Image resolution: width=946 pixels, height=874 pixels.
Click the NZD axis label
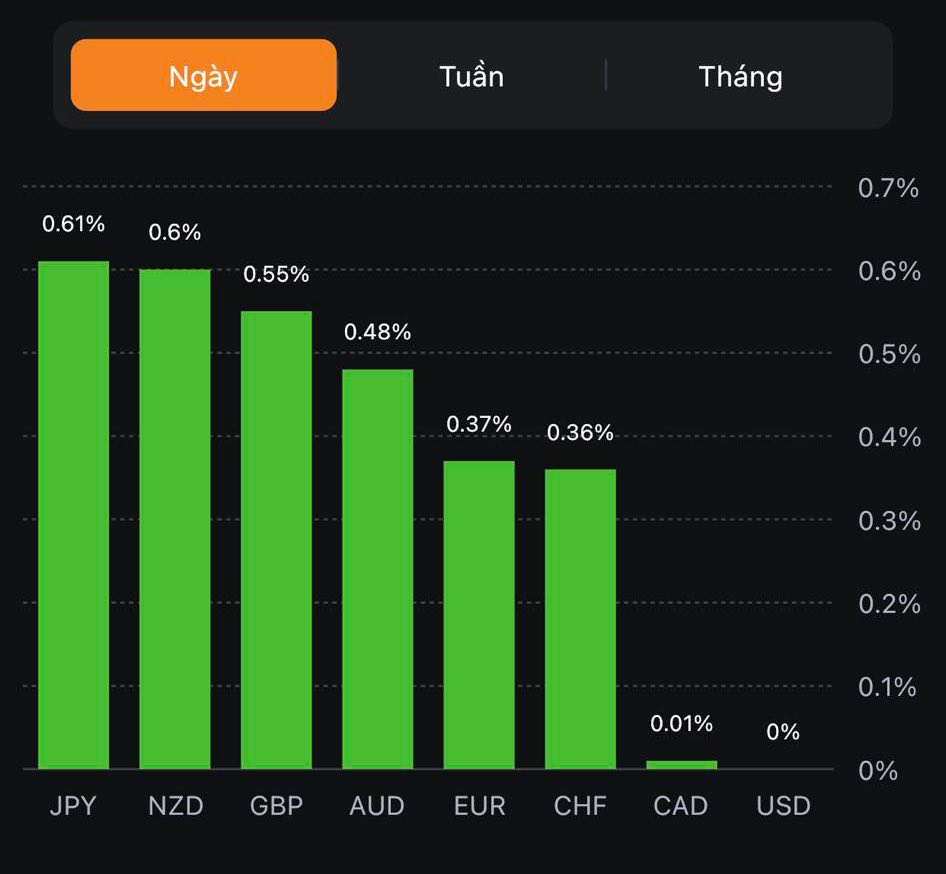coord(175,806)
